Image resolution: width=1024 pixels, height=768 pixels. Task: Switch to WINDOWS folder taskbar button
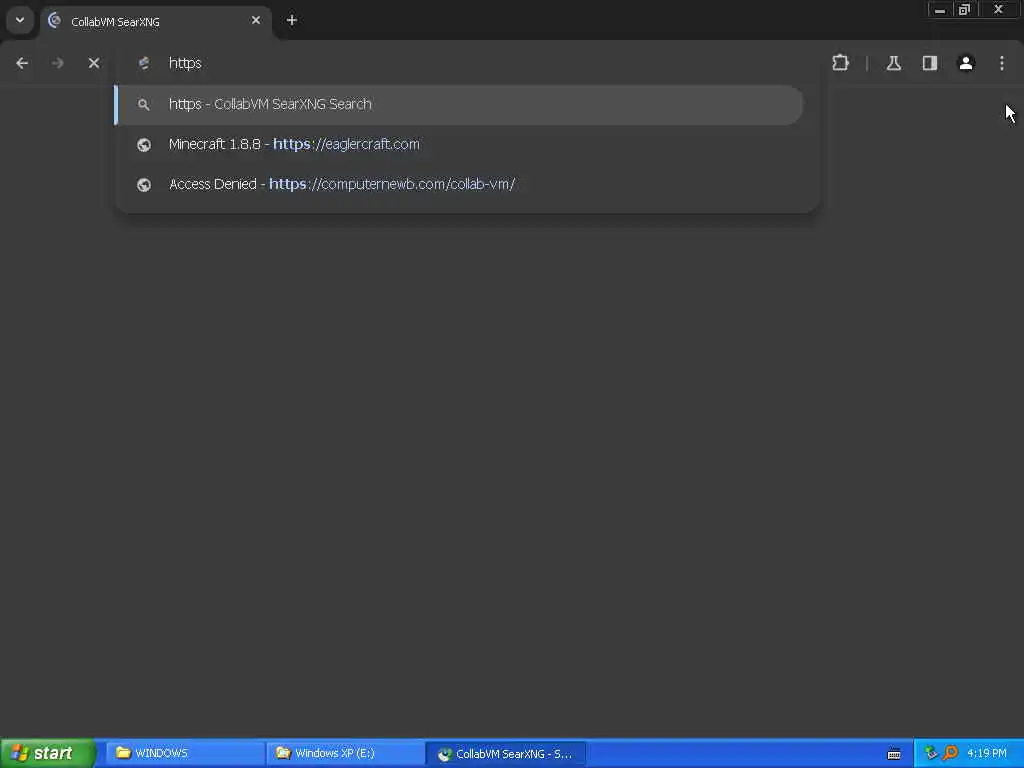click(x=184, y=754)
